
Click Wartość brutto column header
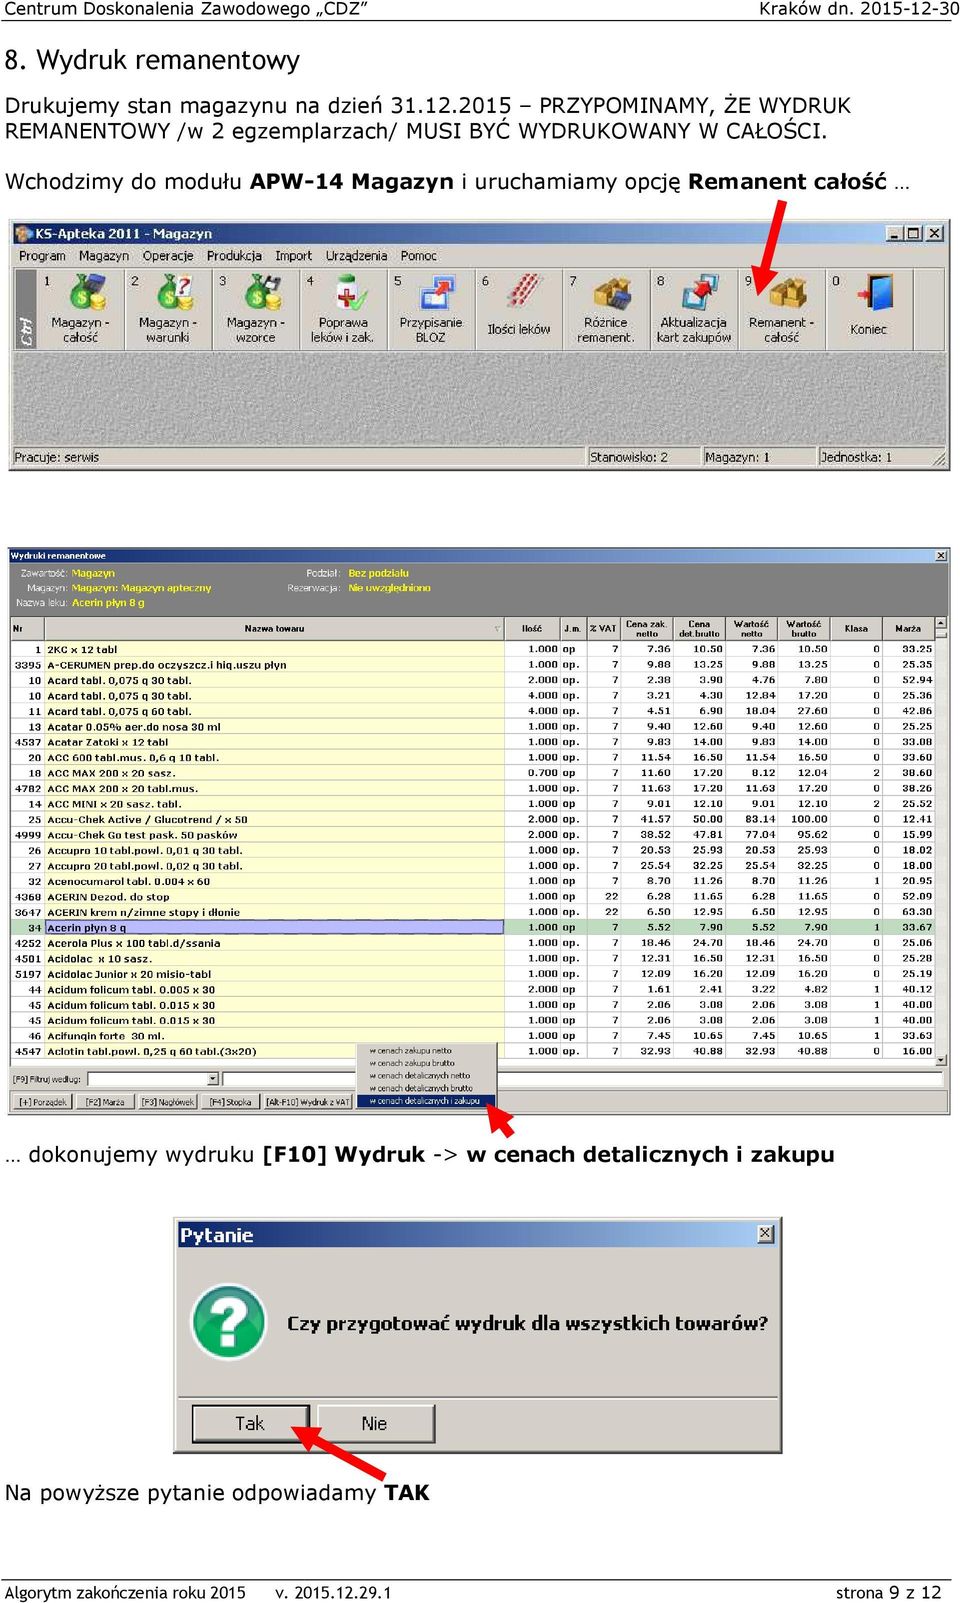(804, 629)
